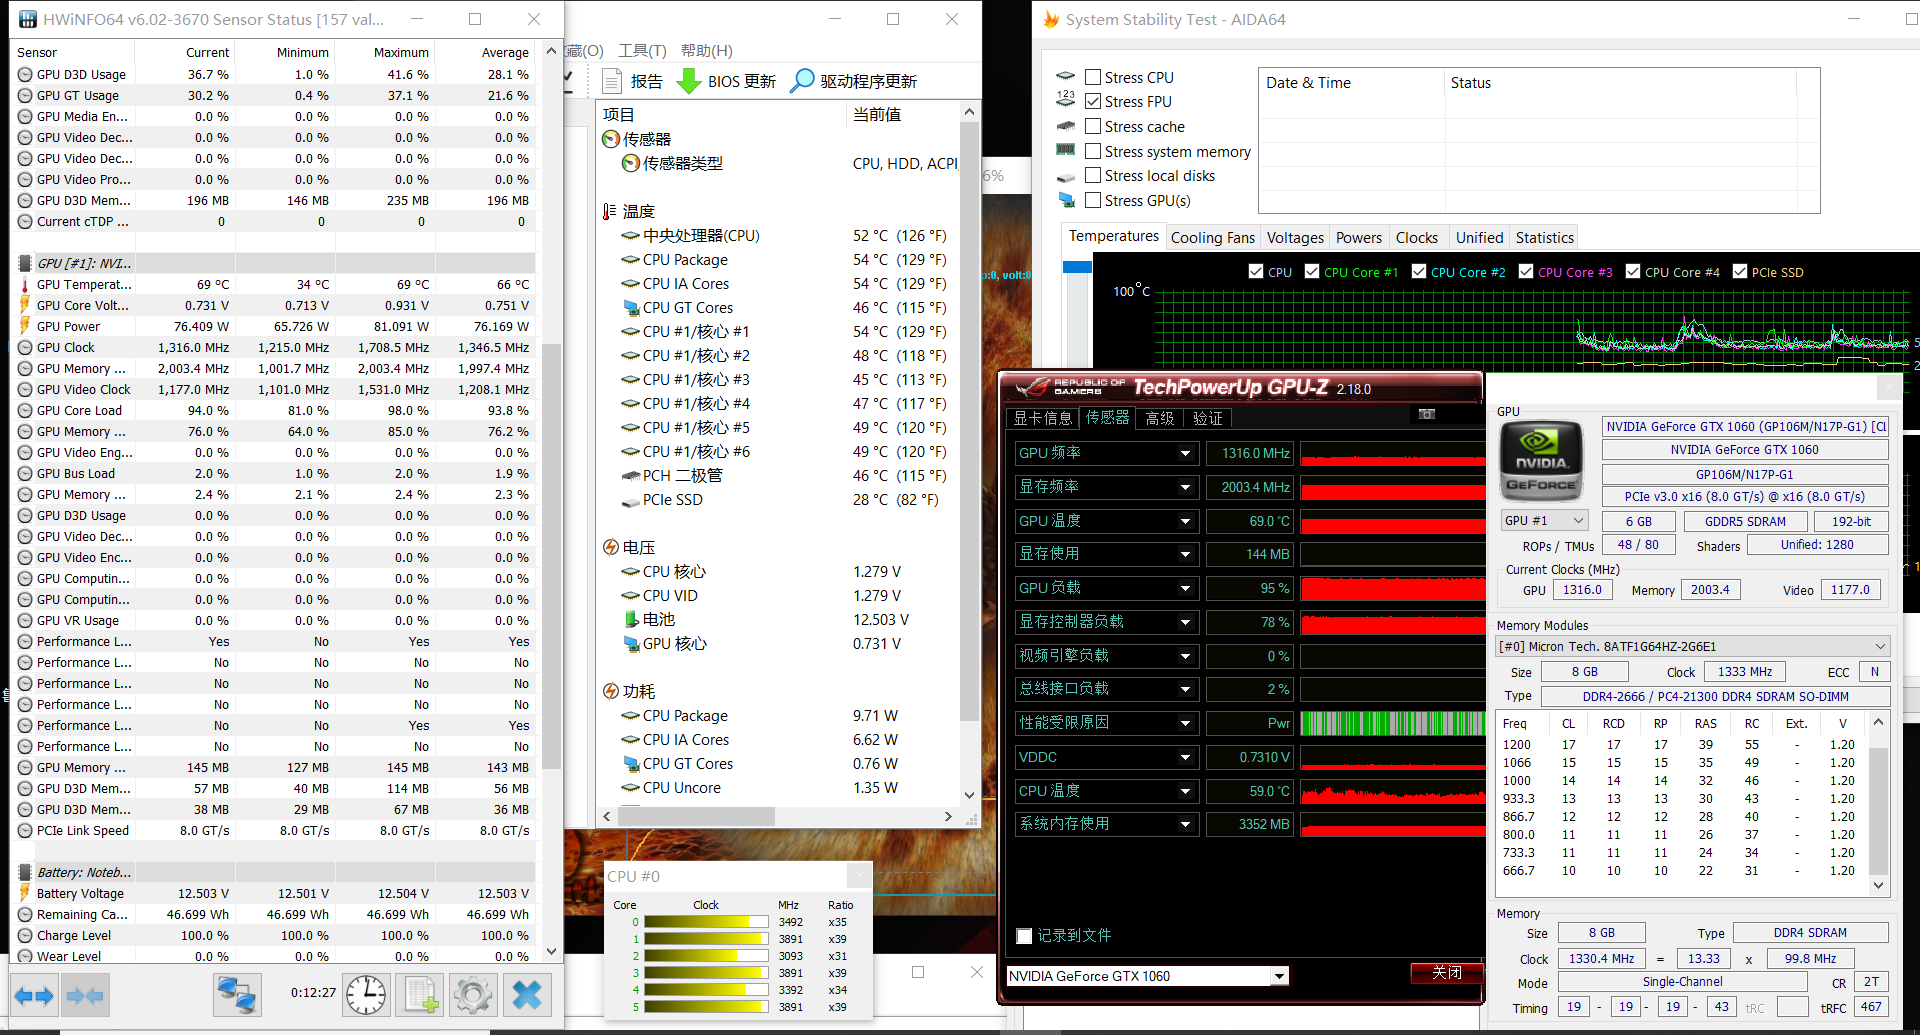The image size is (1920, 1035).
Task: Open 显存频率 sensor dropdown
Action: pyautogui.click(x=1185, y=487)
